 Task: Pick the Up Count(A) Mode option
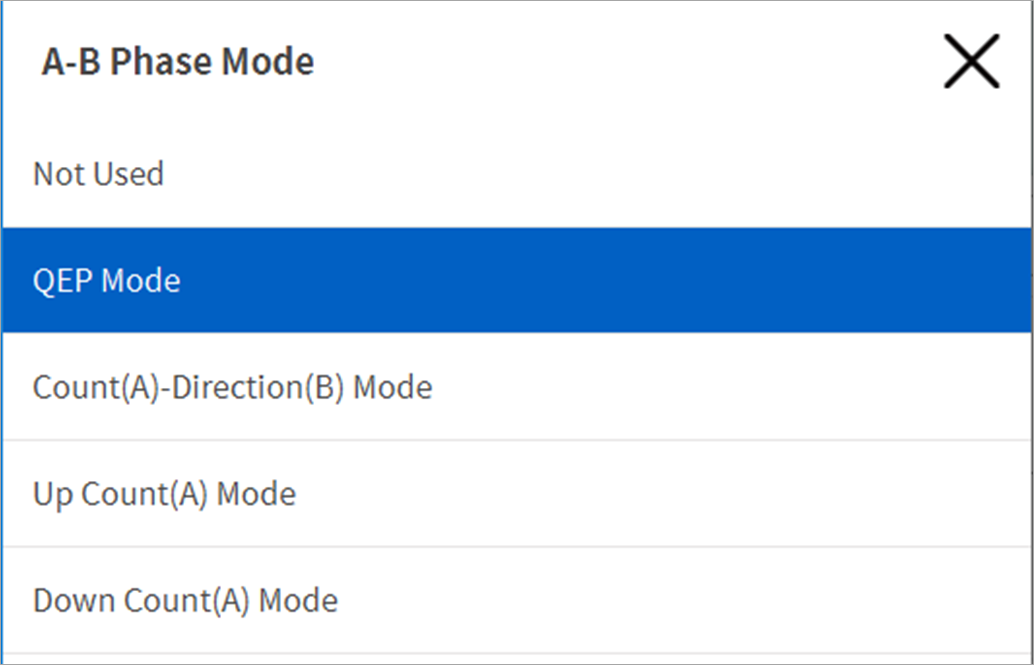(164, 494)
